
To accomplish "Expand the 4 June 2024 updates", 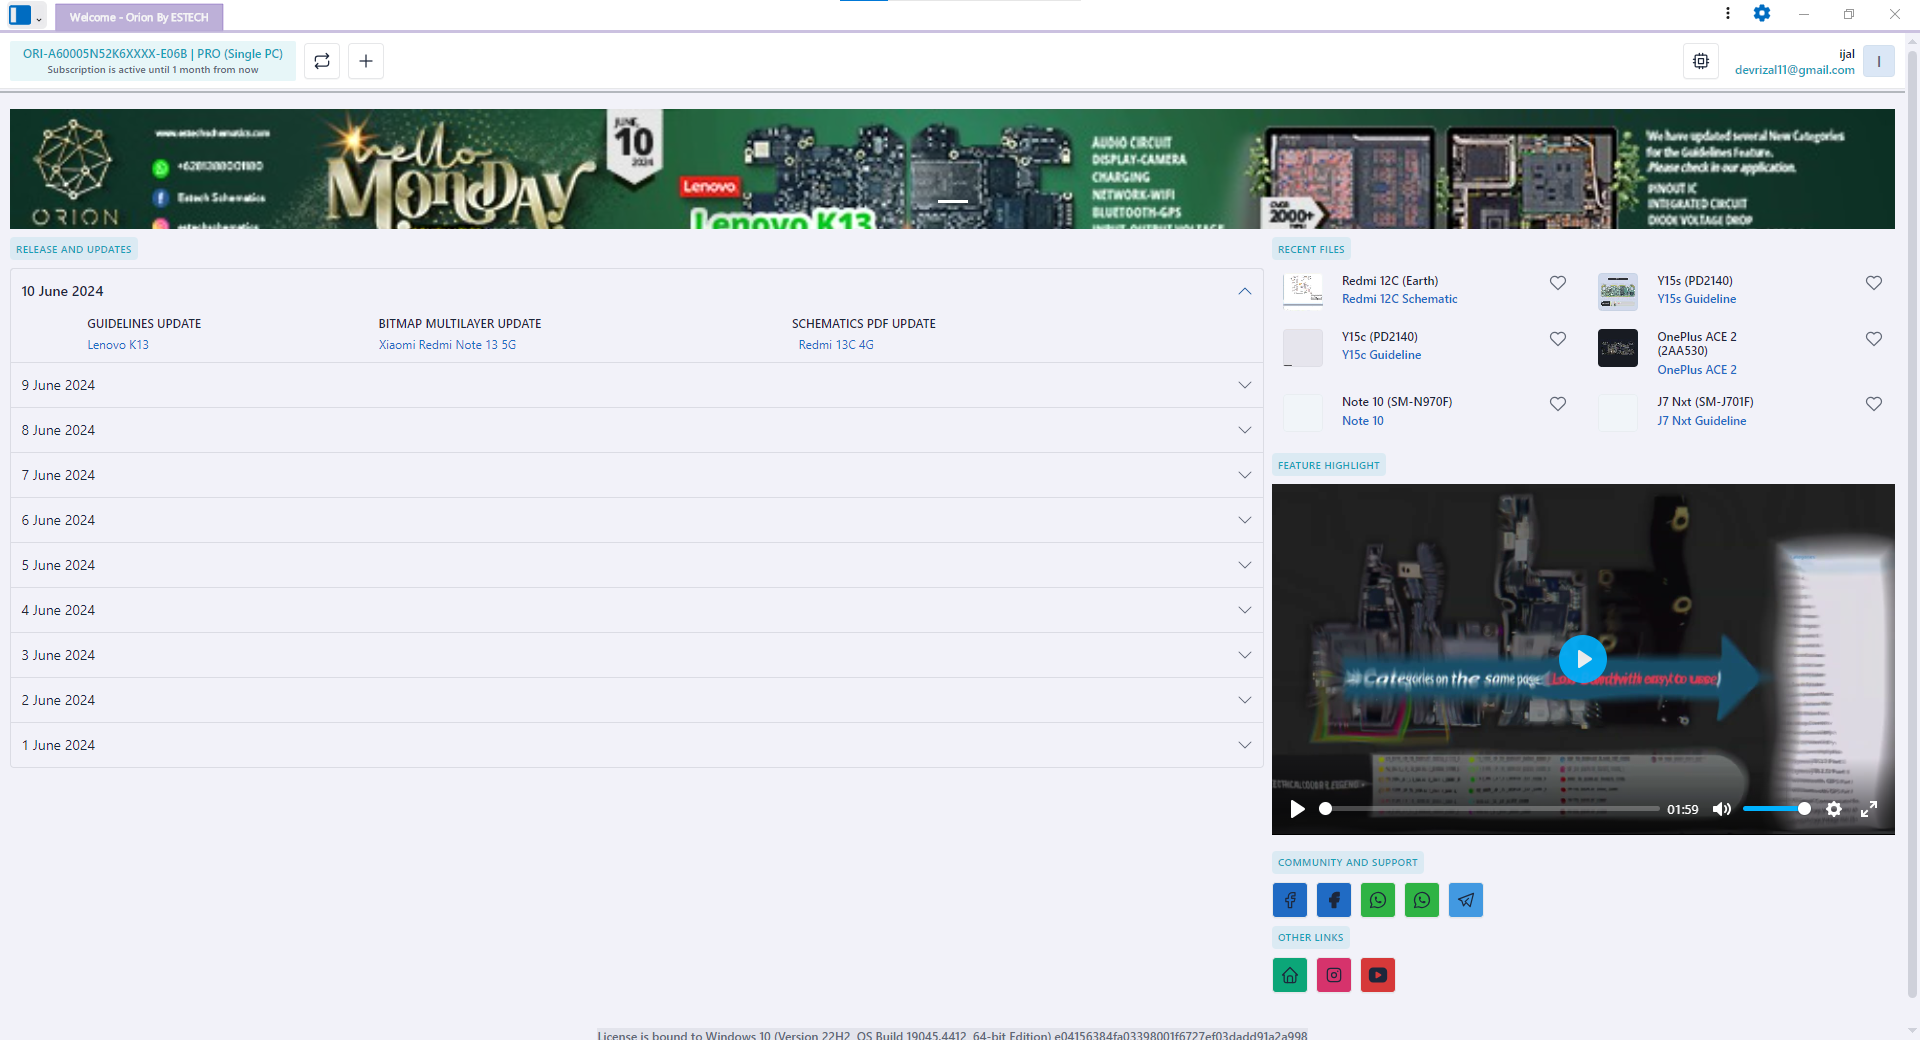I will pos(637,610).
